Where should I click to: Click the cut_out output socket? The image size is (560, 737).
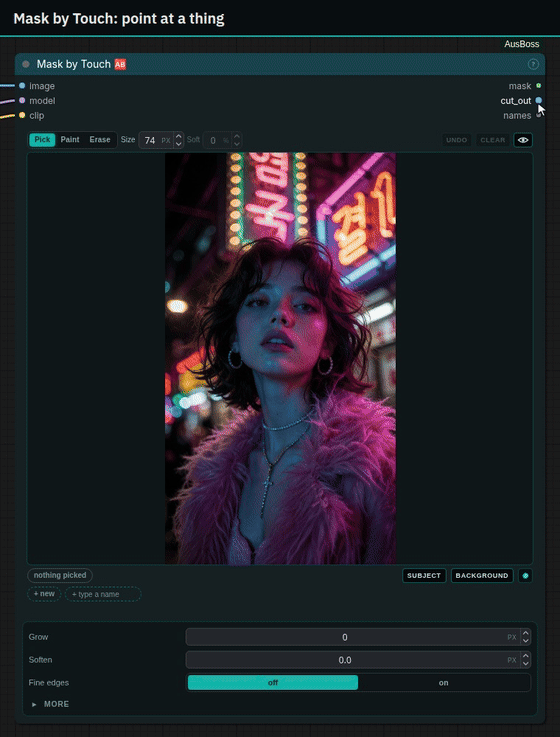pyautogui.click(x=538, y=100)
